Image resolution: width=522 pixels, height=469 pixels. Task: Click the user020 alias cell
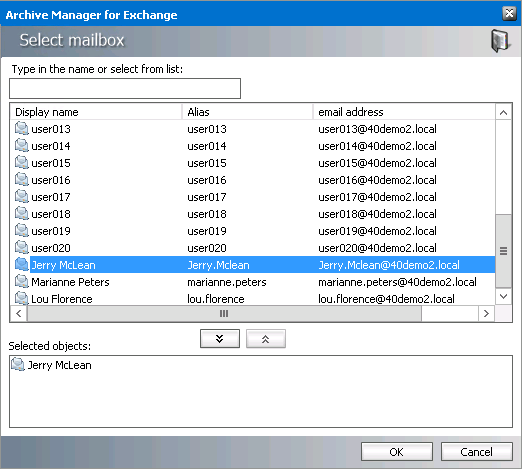click(x=207, y=248)
